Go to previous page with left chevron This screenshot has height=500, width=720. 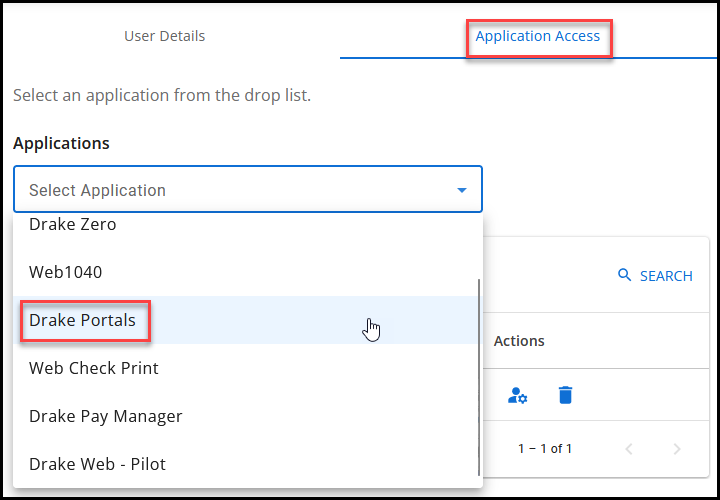point(629,449)
